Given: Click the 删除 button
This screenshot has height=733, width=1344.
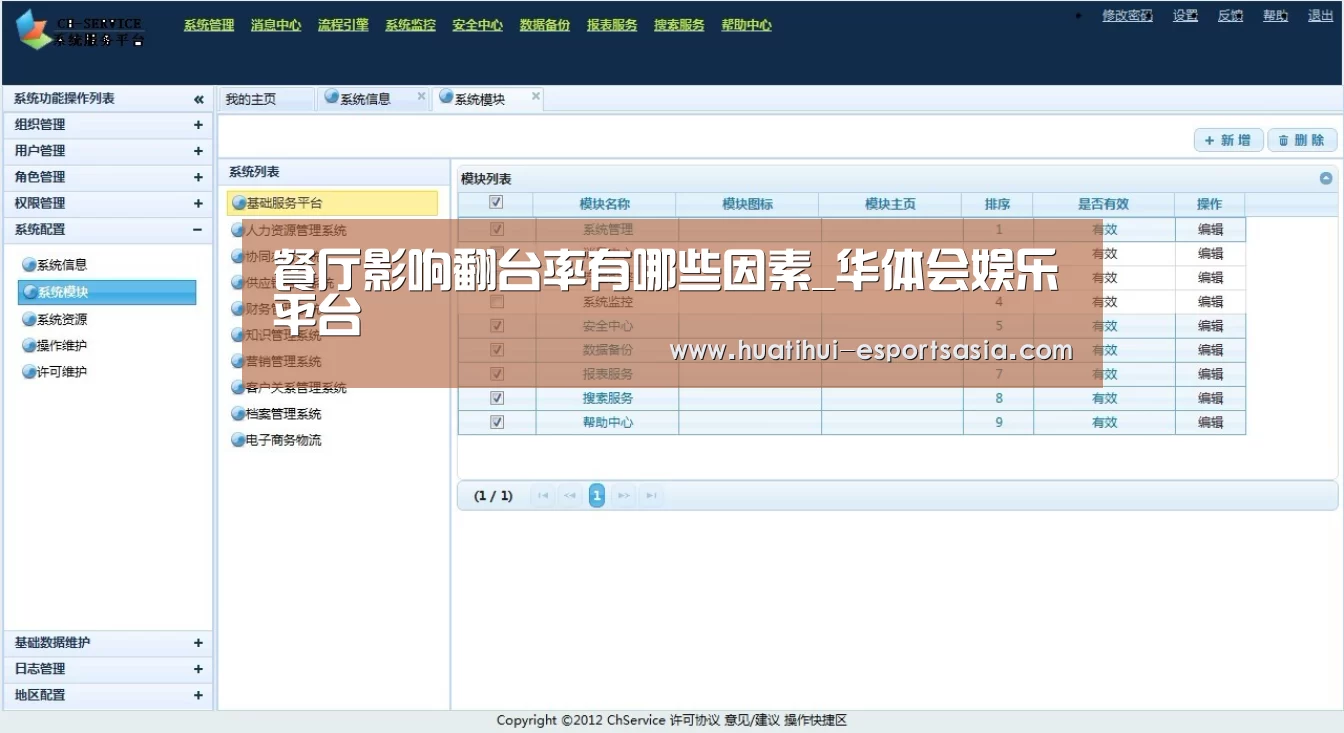Looking at the screenshot, I should coord(1303,140).
